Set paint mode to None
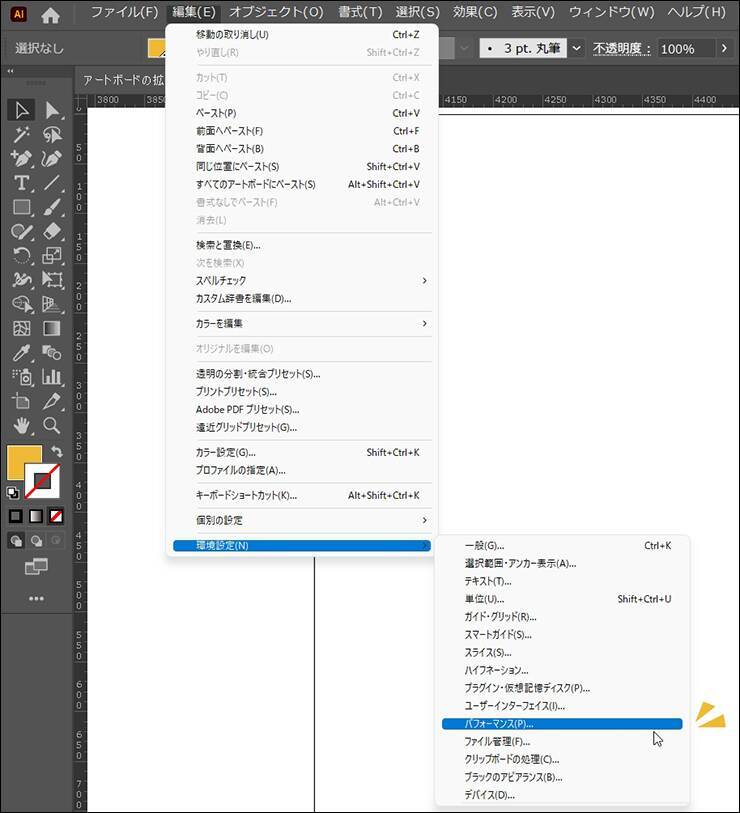 pyautogui.click(x=57, y=516)
